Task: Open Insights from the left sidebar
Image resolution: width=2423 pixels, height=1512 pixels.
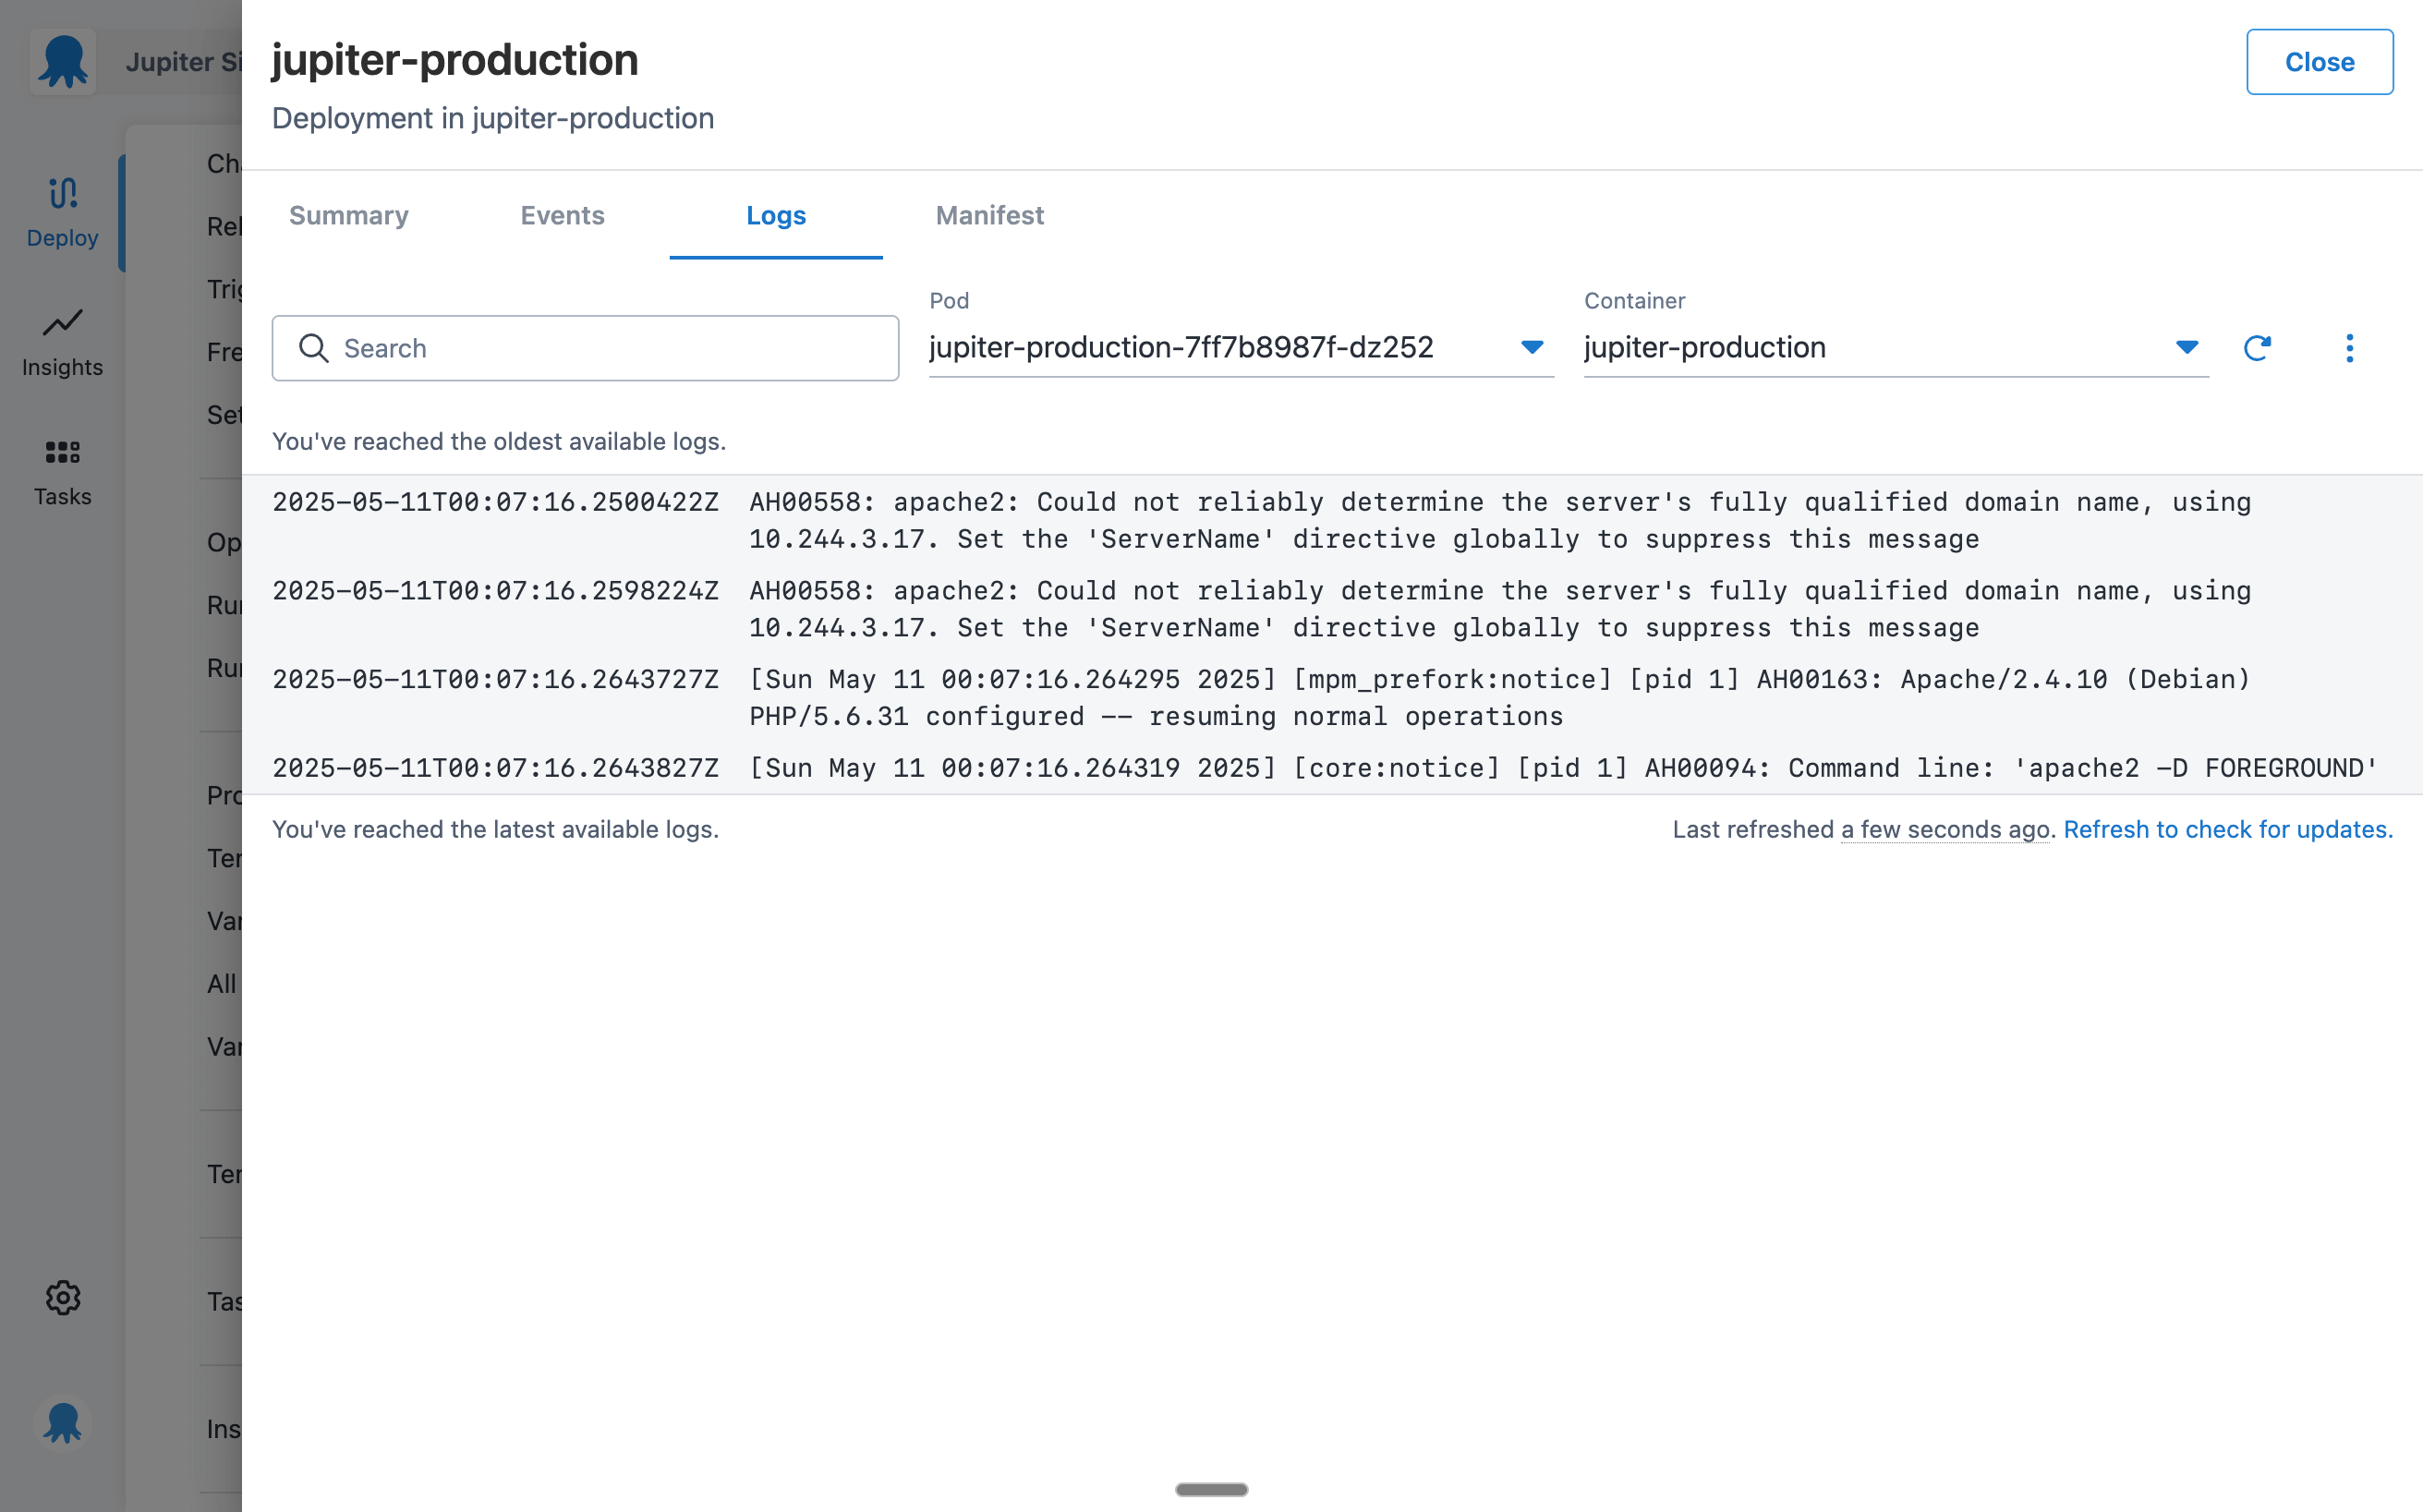Action: (x=62, y=340)
